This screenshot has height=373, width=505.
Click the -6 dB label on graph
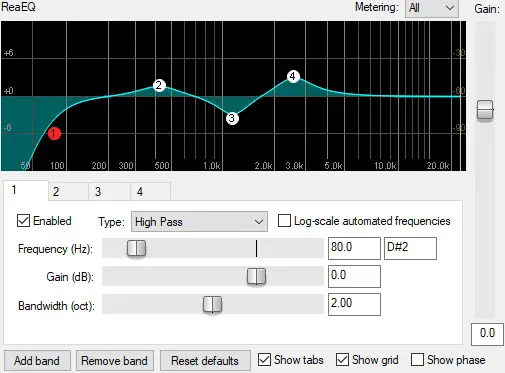coord(7,128)
